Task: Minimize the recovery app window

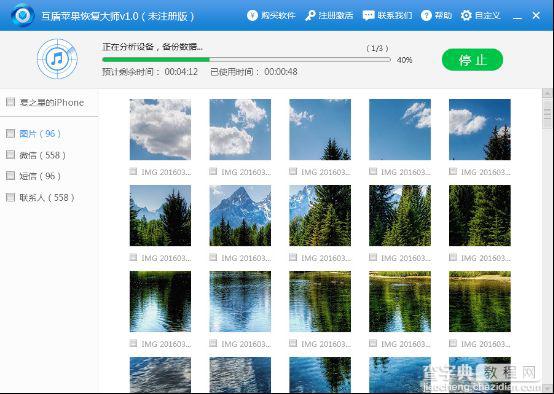Action: click(517, 16)
